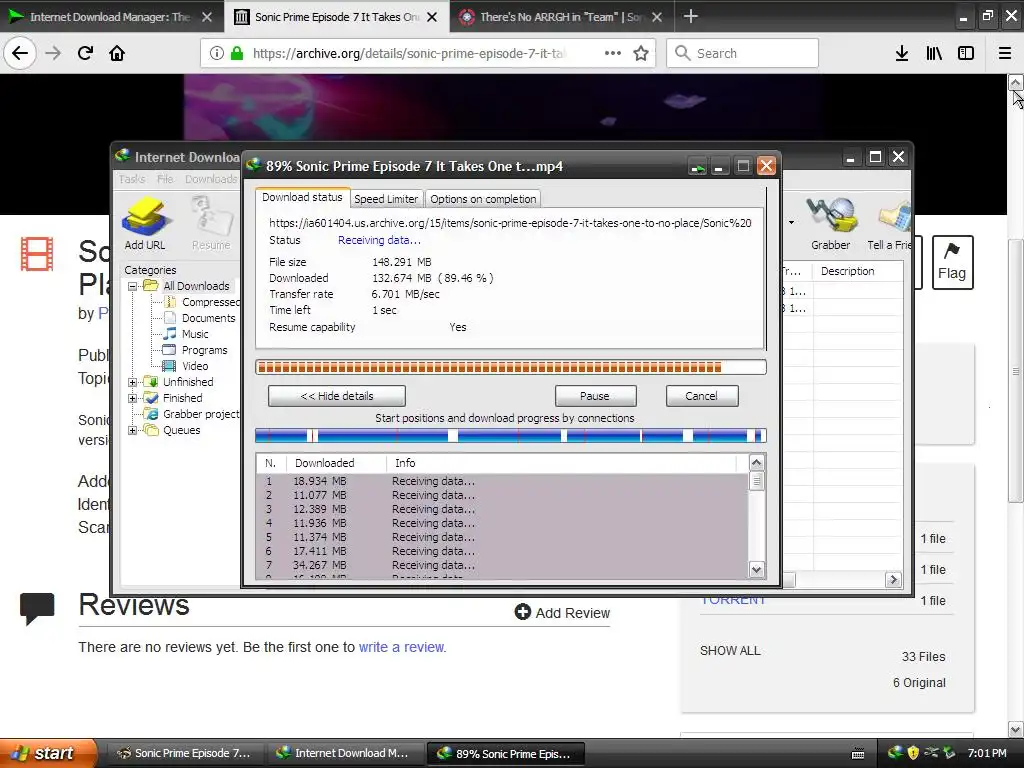Bookmark this page with the star
This screenshot has height=768, width=1024.
click(x=641, y=53)
